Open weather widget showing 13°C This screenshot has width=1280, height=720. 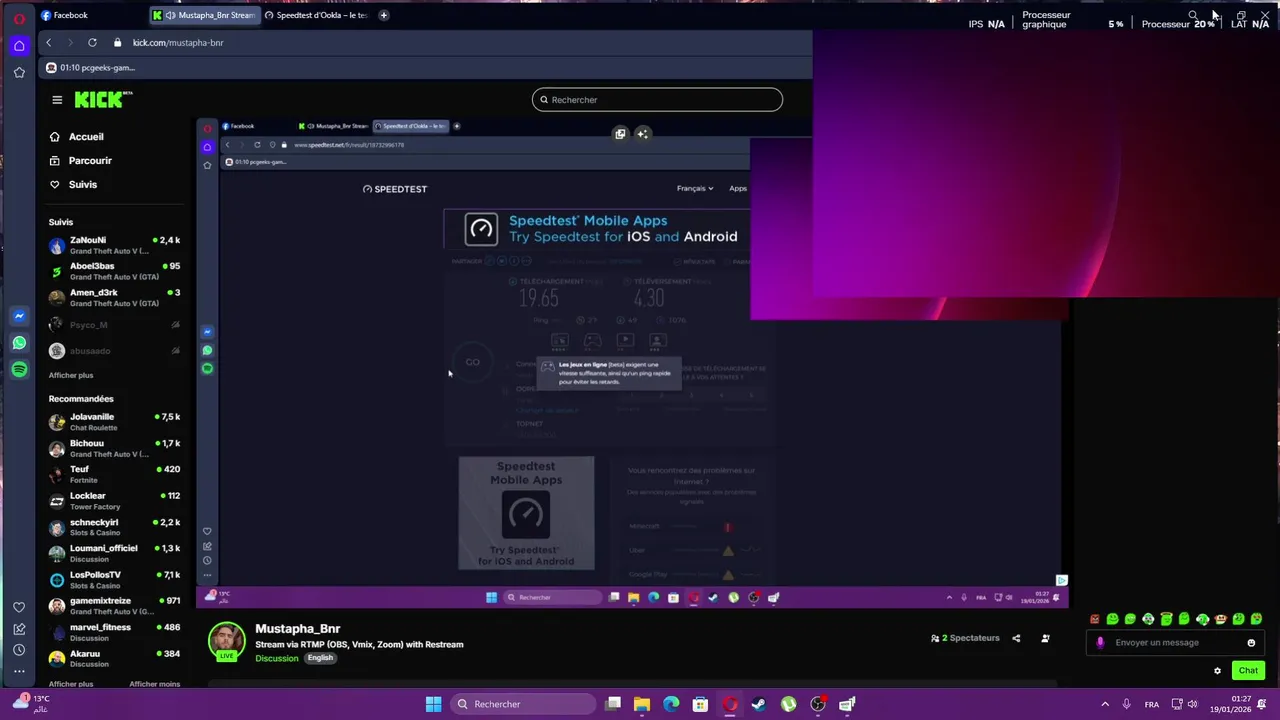(x=32, y=704)
